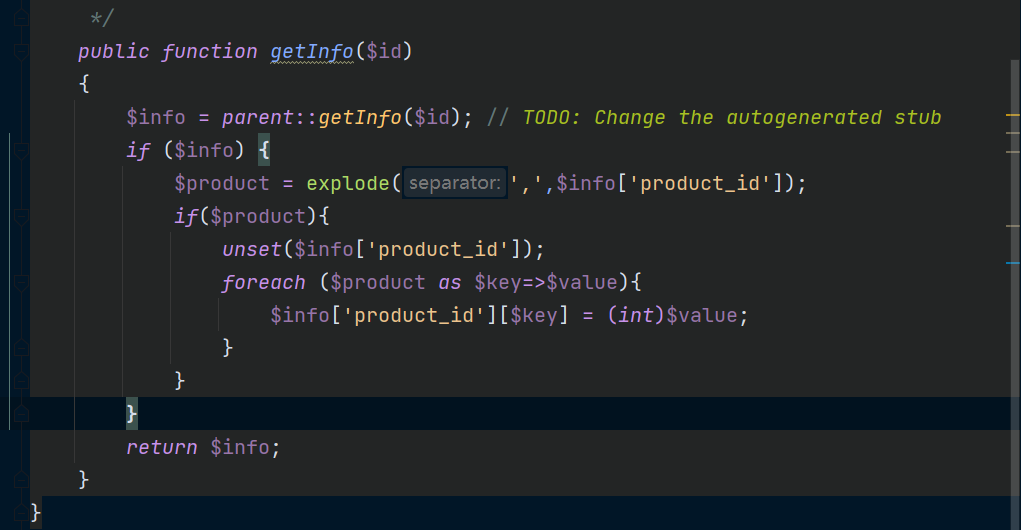The image size is (1021, 530).
Task: Collapse the if ($info) block fold marker
Action: (x=21, y=150)
